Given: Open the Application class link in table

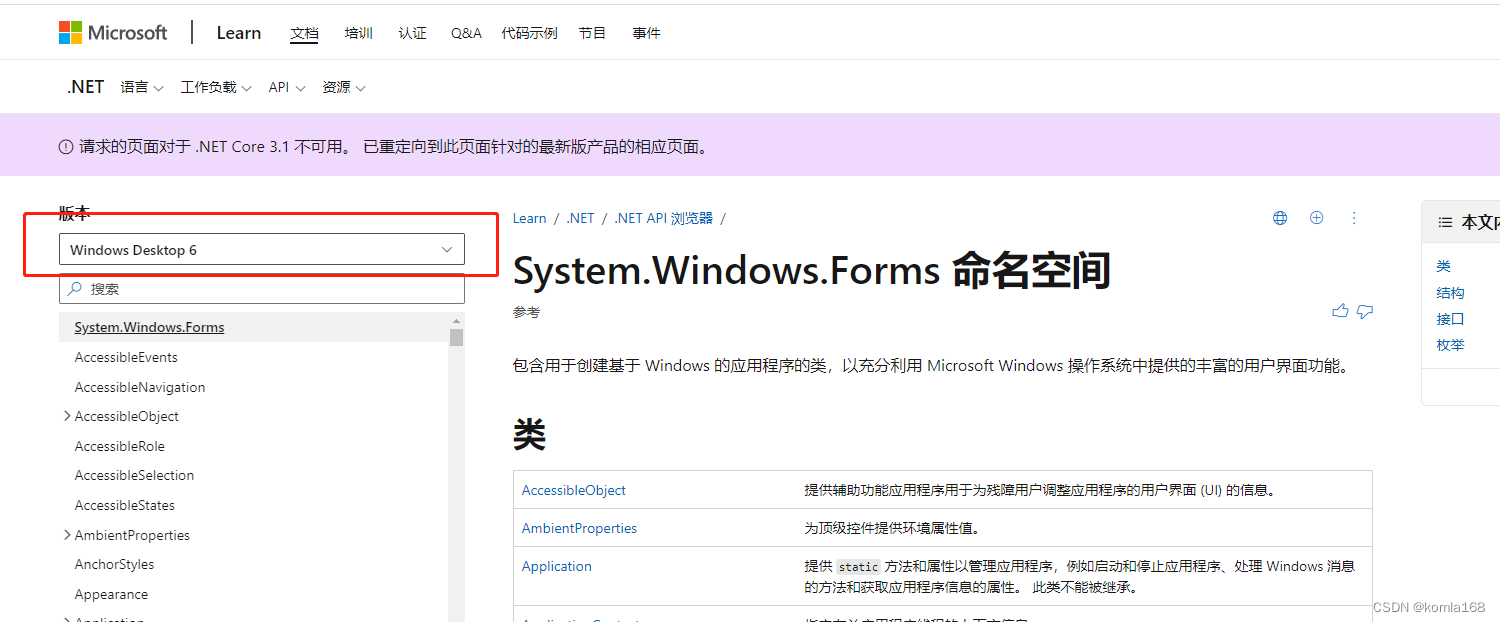Looking at the screenshot, I should click(x=557, y=566).
